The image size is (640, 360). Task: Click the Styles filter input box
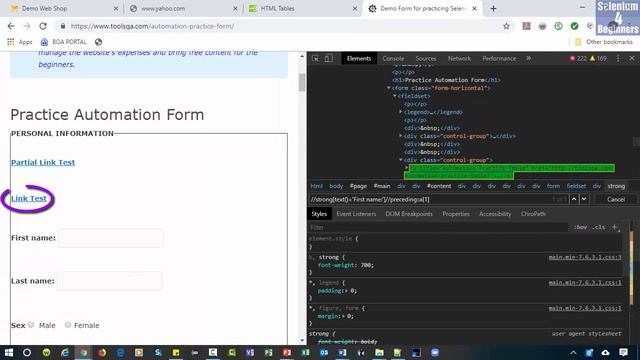point(438,227)
